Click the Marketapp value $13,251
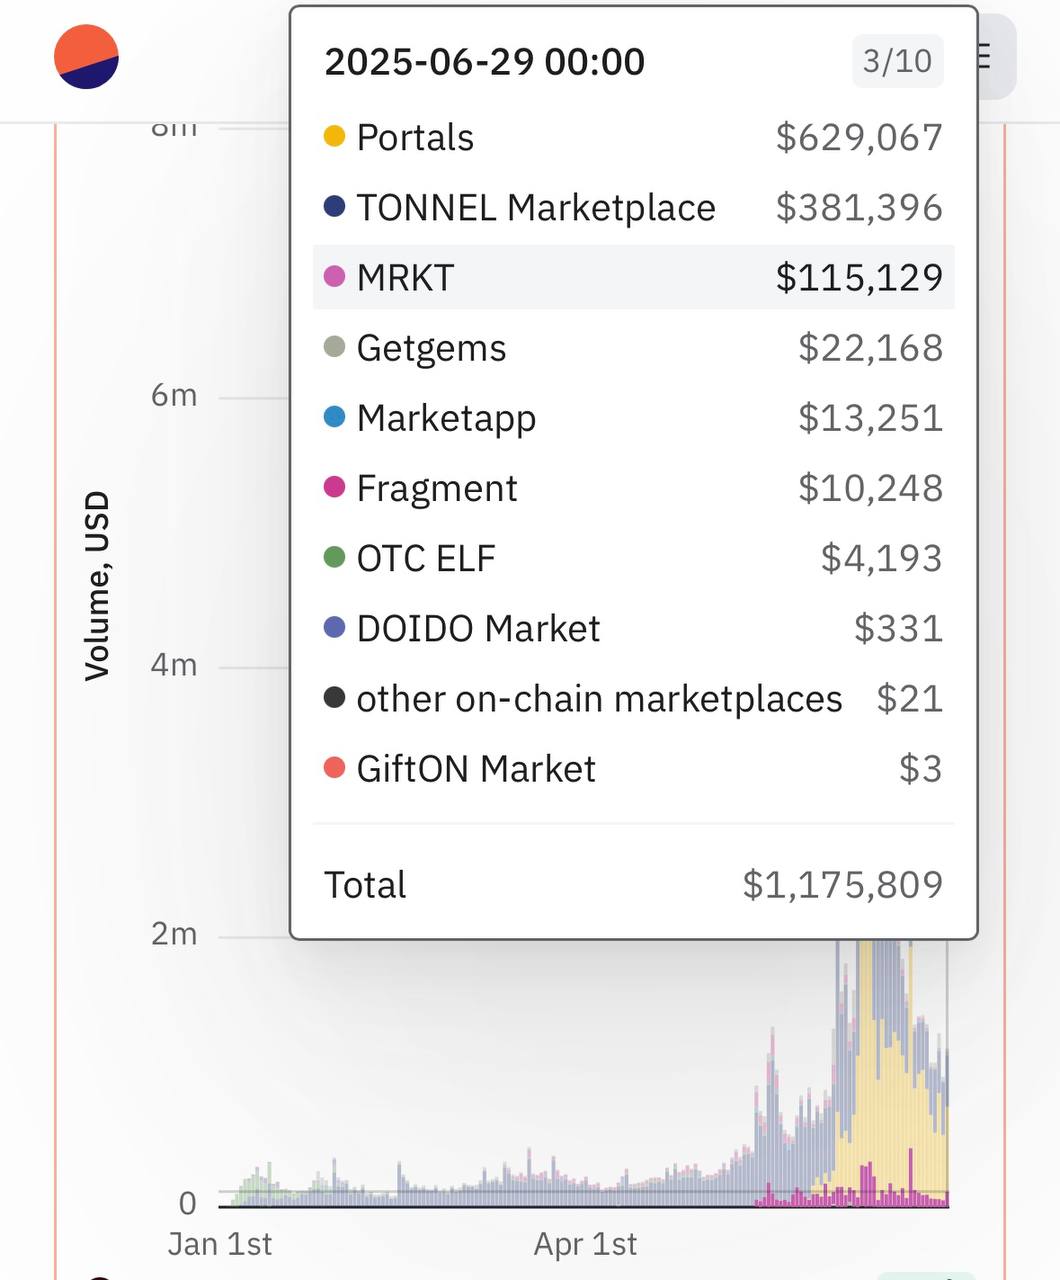 870,418
